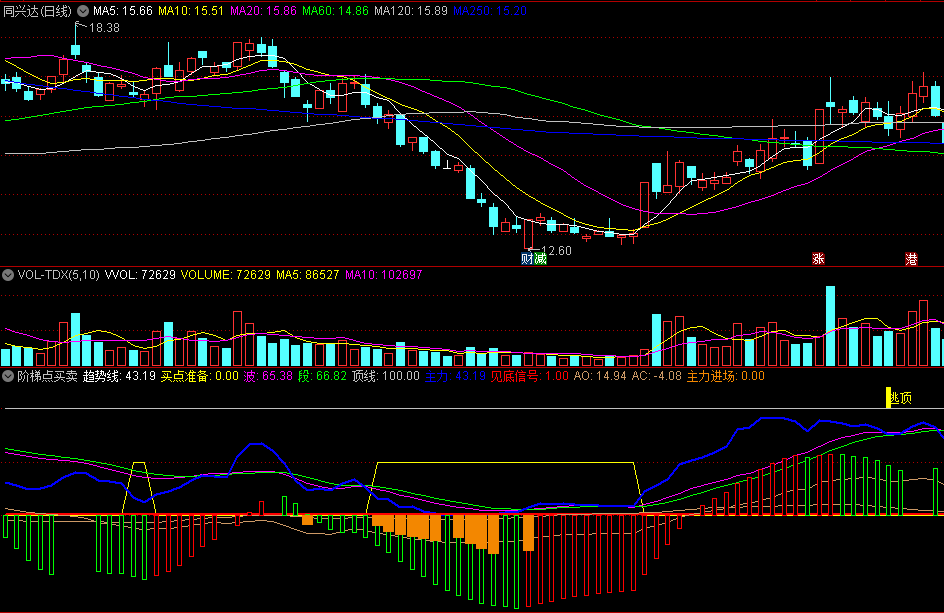
Task: Click the MA120: 15.89 label
Action: pos(411,11)
